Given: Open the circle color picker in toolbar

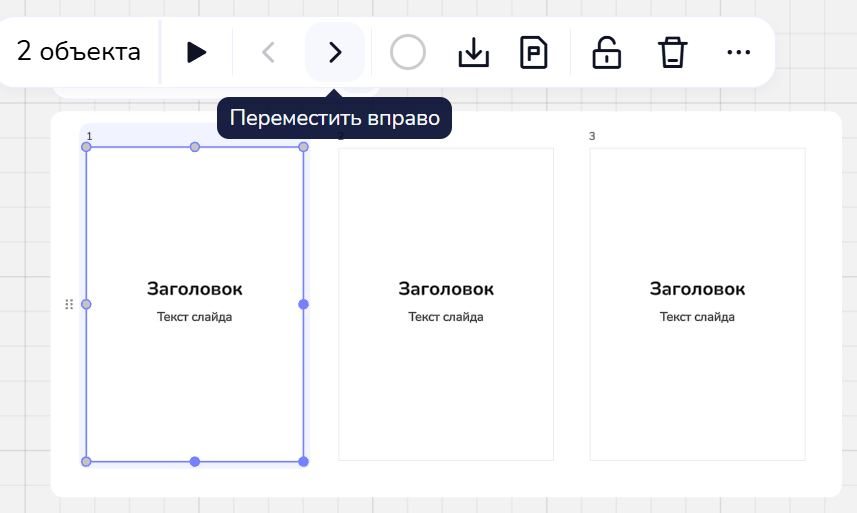Looking at the screenshot, I should tap(408, 52).
